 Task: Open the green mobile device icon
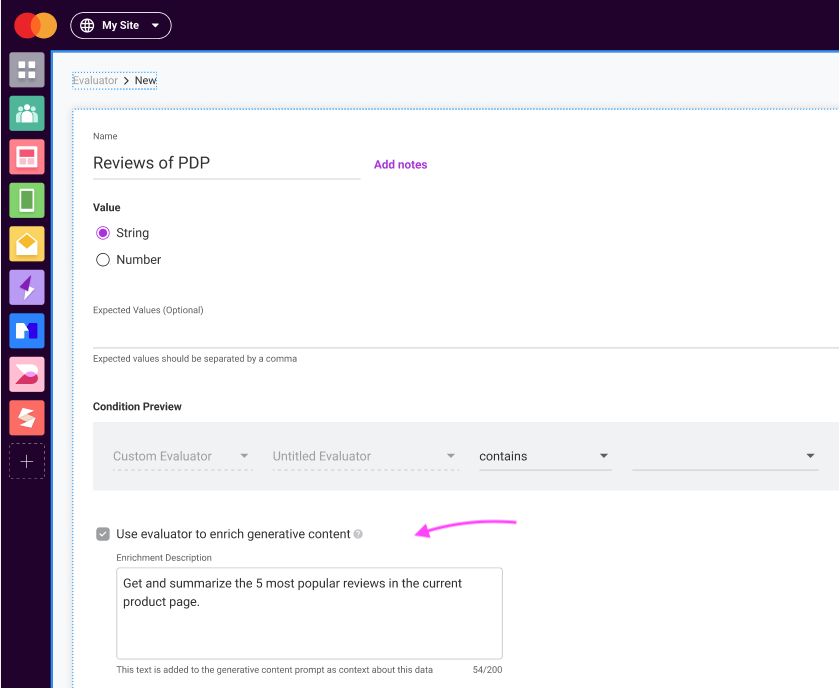point(27,200)
